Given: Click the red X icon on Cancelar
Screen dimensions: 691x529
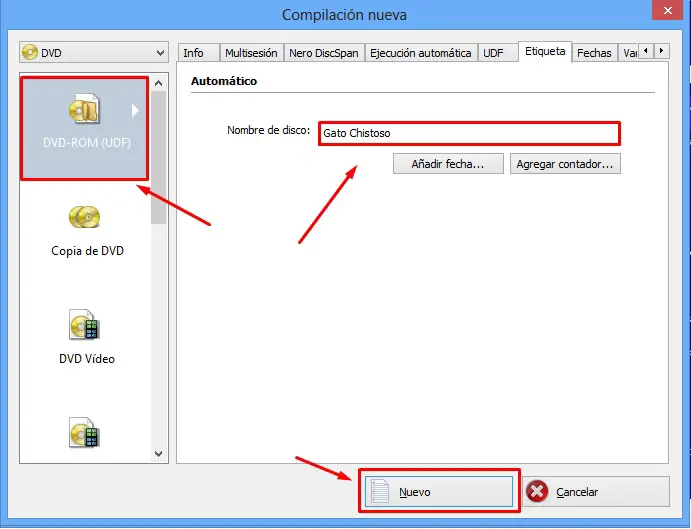Looking at the screenshot, I should coord(537,492).
